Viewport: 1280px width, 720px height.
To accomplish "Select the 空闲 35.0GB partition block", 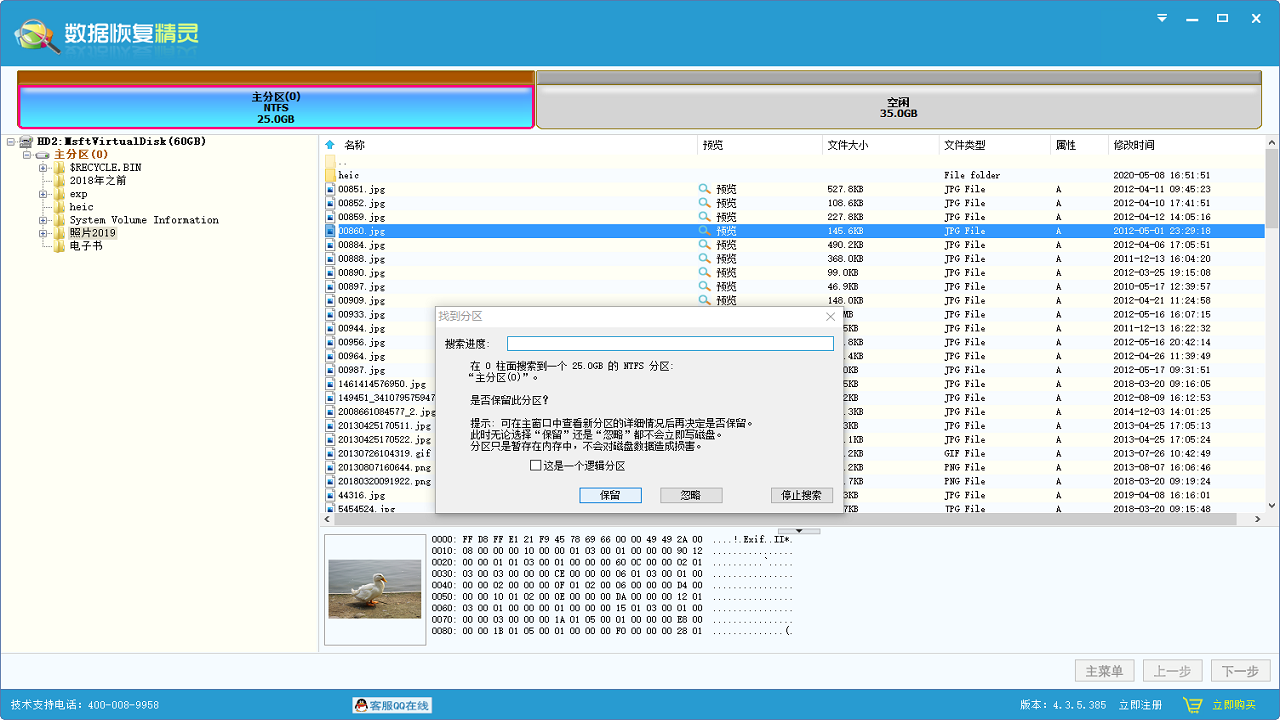I will [898, 107].
